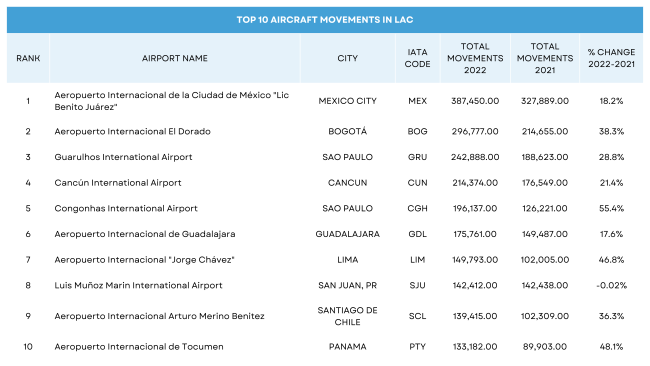This screenshot has height=366, width=650.
Task: Select the CITY column header
Action: click(x=347, y=58)
